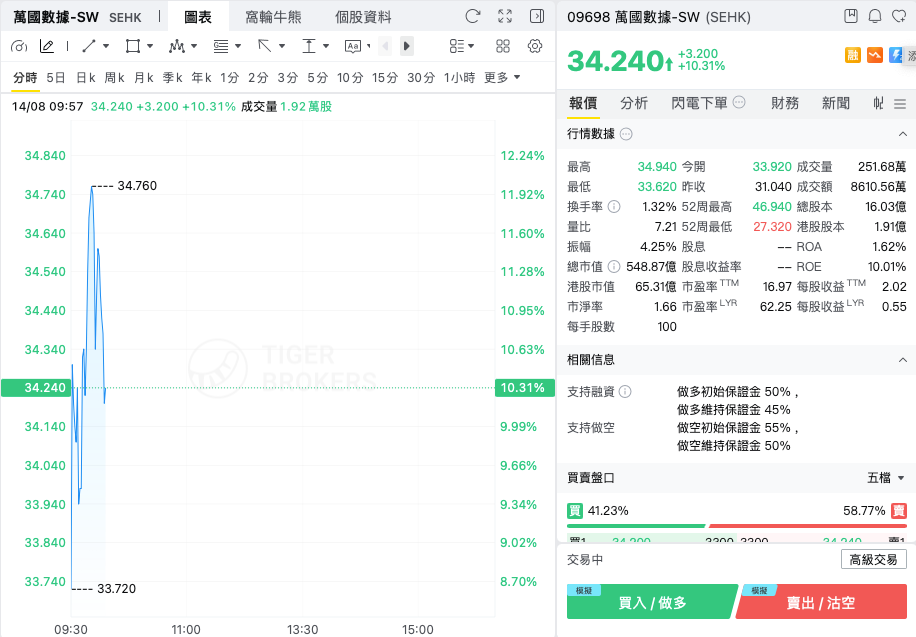Collapse the right side panel

coord(536,16)
